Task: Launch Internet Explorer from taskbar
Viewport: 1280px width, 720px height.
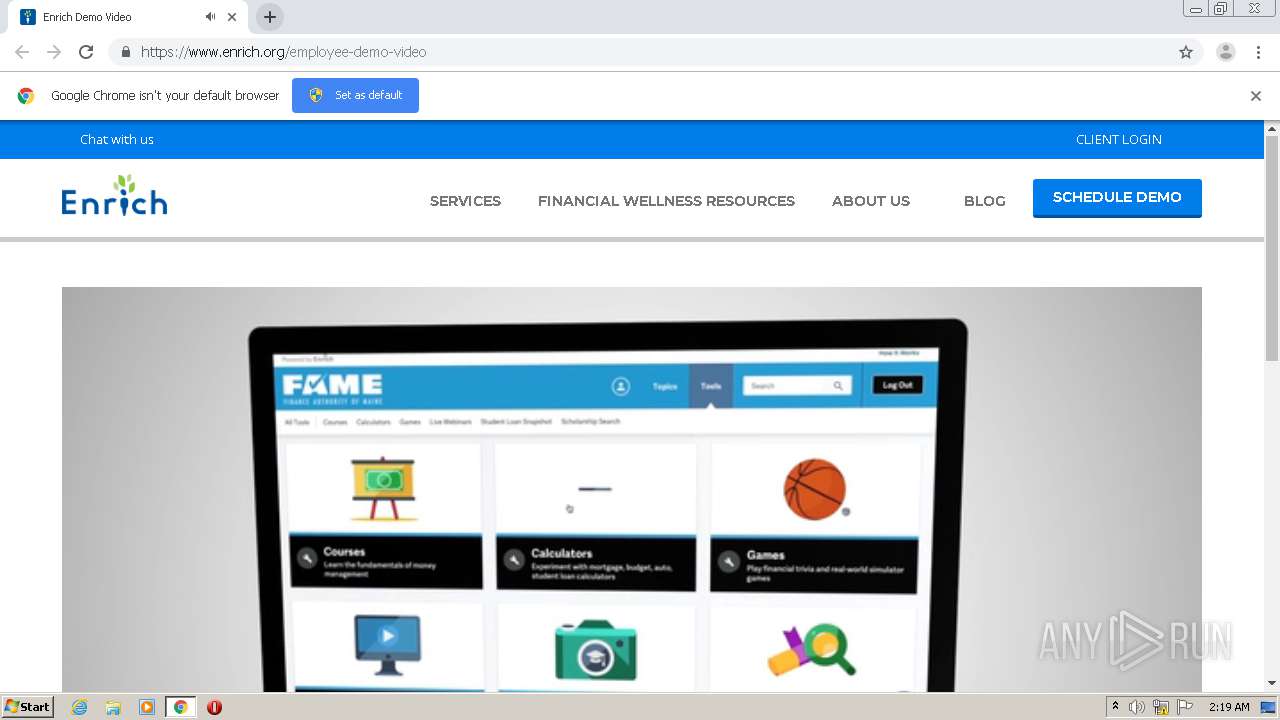Action: [x=80, y=707]
